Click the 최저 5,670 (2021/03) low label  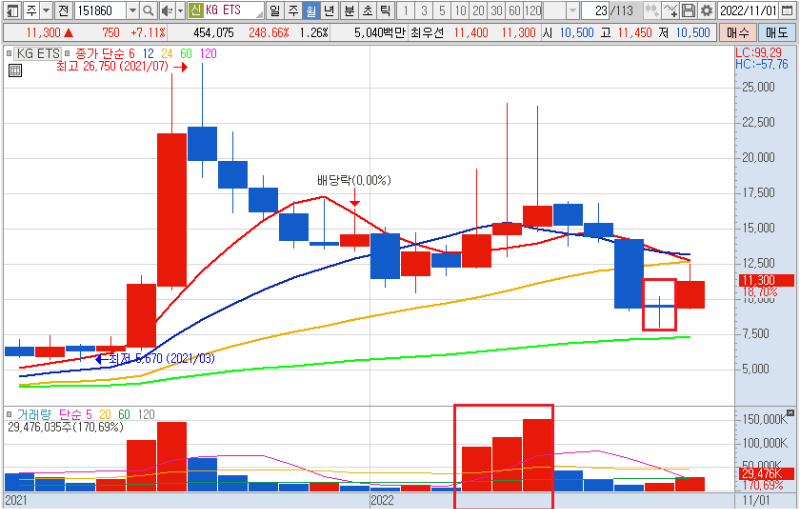[162, 359]
